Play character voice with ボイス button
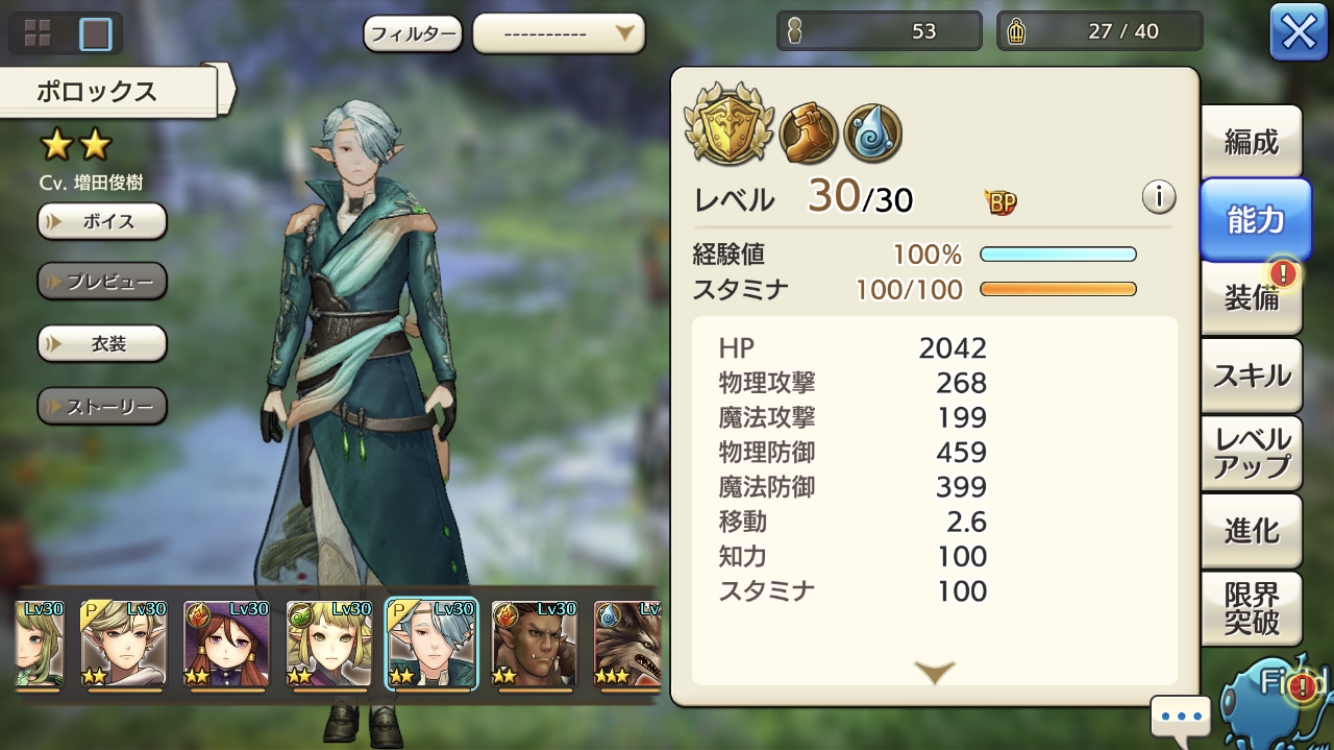 pos(102,222)
